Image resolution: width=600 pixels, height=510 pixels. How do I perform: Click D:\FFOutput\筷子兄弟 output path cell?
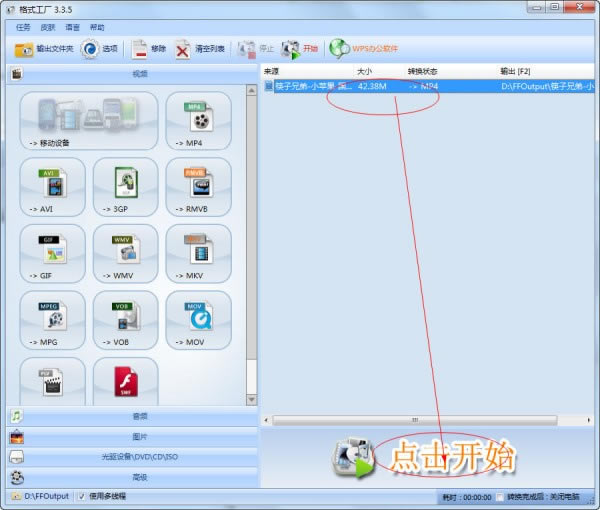[548, 86]
